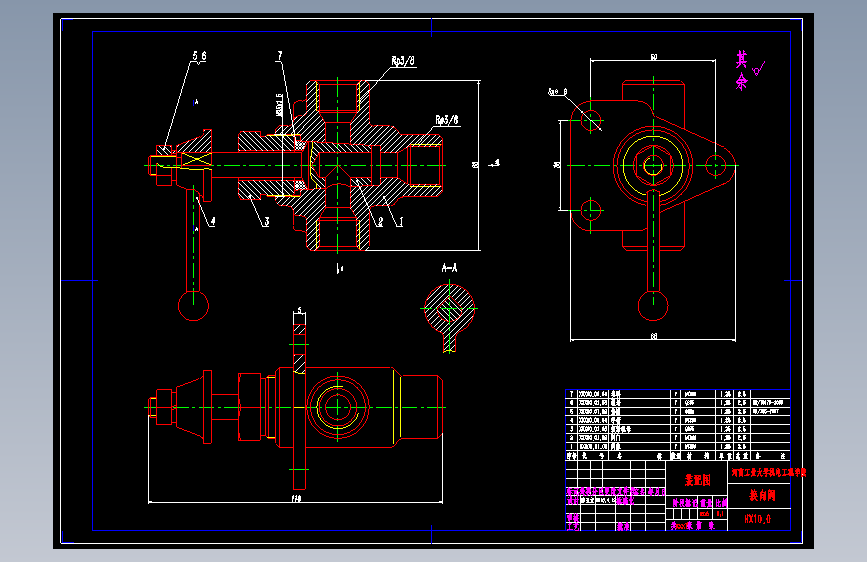Image resolution: width=867 pixels, height=562 pixels.
Task: Click the red 换向阀 part name
Action: 762,495
